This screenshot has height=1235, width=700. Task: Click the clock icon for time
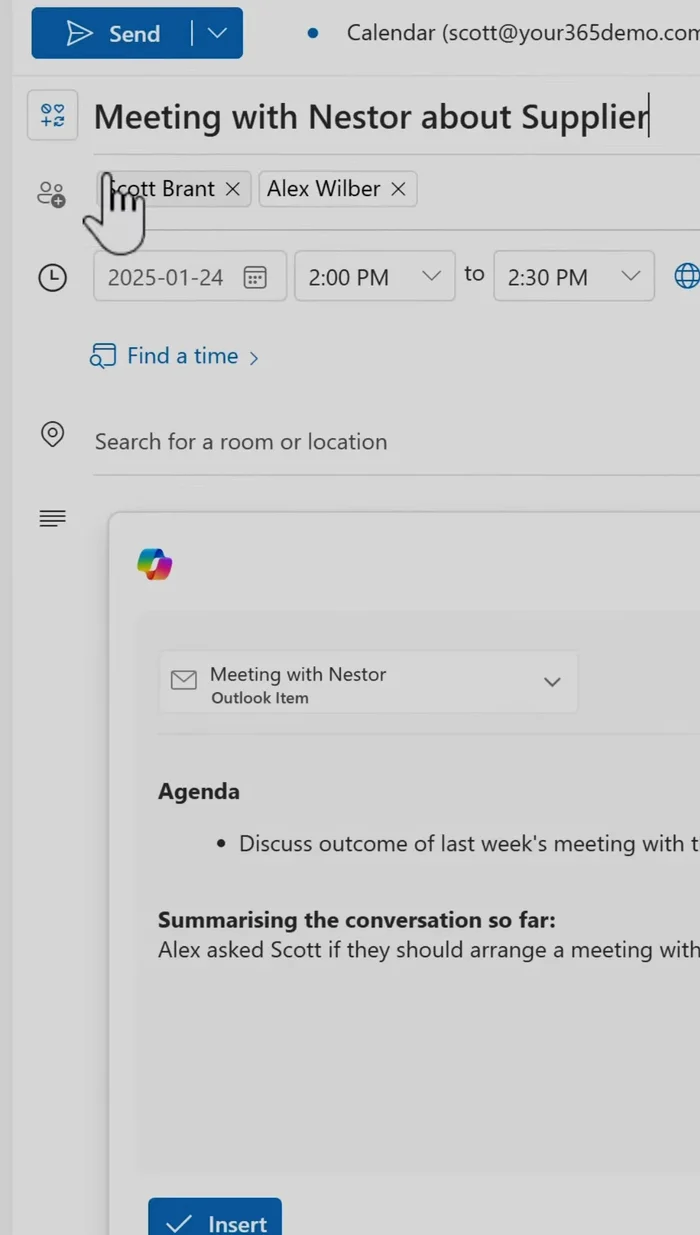coord(52,277)
